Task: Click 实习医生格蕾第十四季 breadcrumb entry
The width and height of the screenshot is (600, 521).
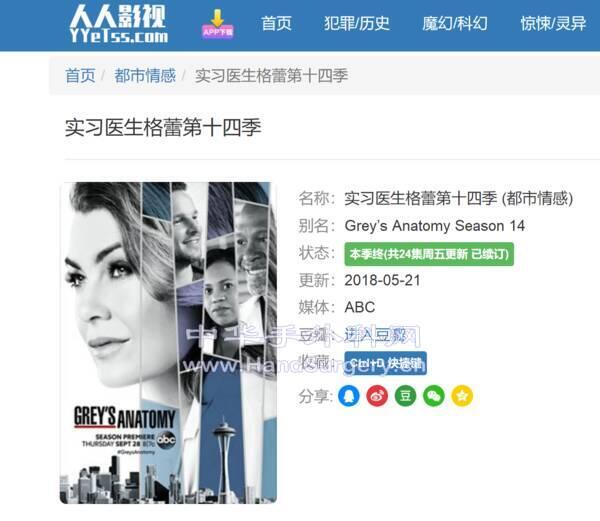Action: (271, 75)
